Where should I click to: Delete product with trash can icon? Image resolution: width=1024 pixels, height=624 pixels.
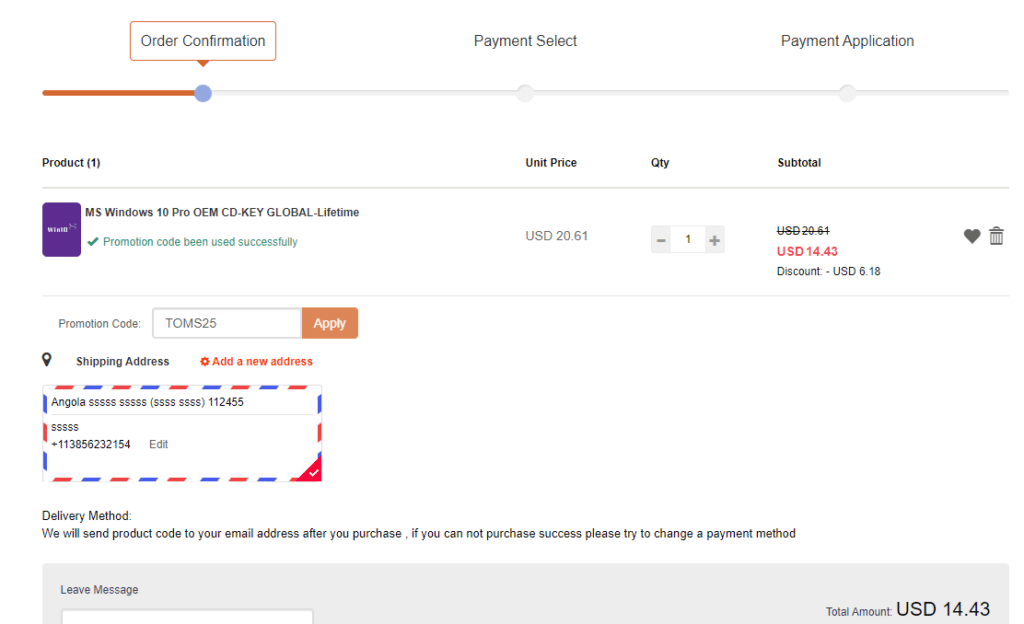coord(996,236)
